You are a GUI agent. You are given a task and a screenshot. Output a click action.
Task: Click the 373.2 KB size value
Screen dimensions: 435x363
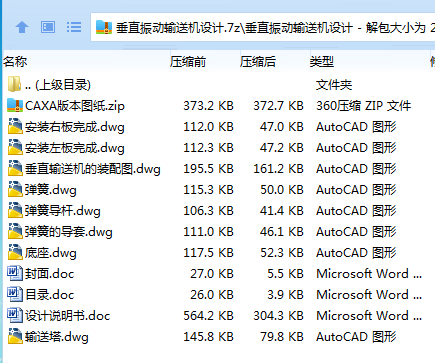[x=208, y=106]
